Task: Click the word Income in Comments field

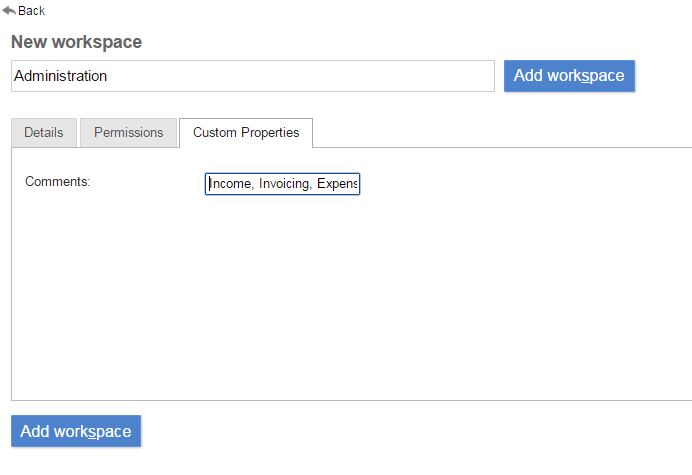Action: click(230, 184)
